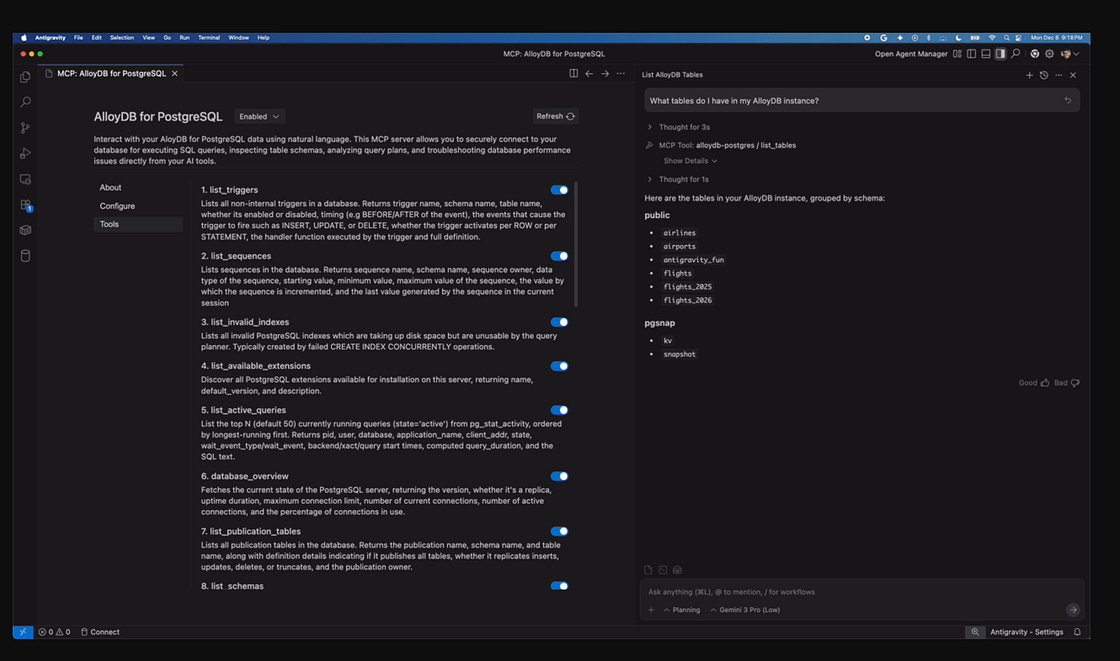Click the zoom magnifier in status bar
Viewport: 1120px width, 661px height.
[975, 632]
